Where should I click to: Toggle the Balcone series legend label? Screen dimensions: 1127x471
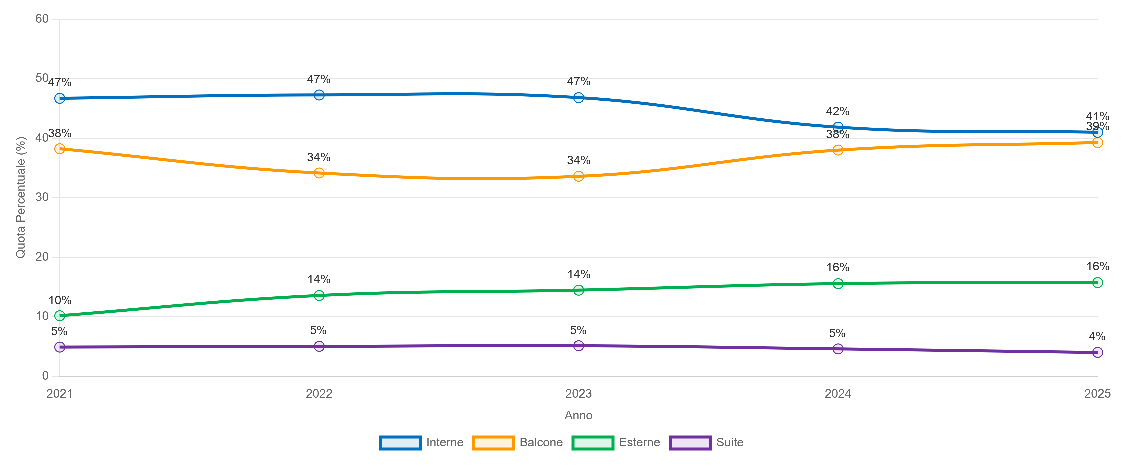tap(542, 442)
